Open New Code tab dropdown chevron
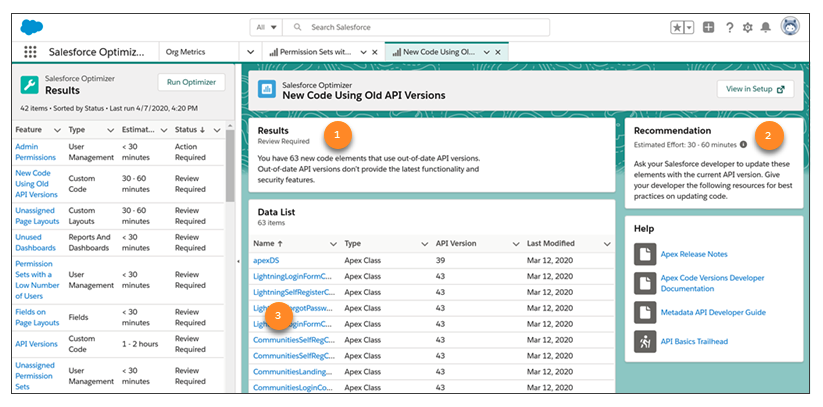The width and height of the screenshot is (823, 407). point(487,52)
